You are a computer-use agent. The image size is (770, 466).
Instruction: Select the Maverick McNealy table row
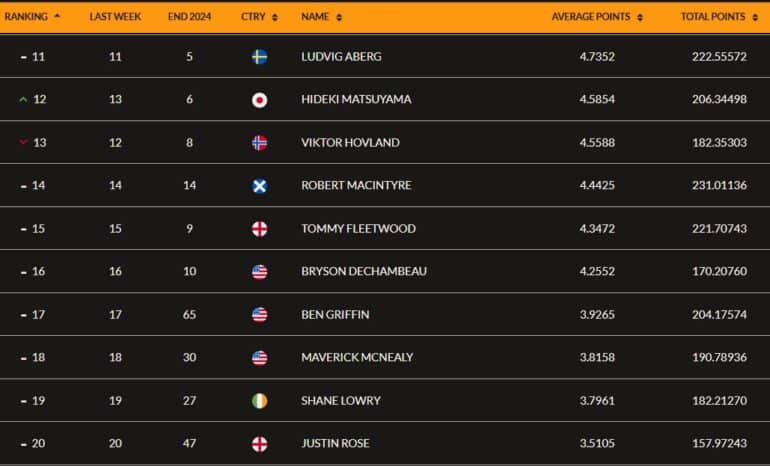pos(385,357)
